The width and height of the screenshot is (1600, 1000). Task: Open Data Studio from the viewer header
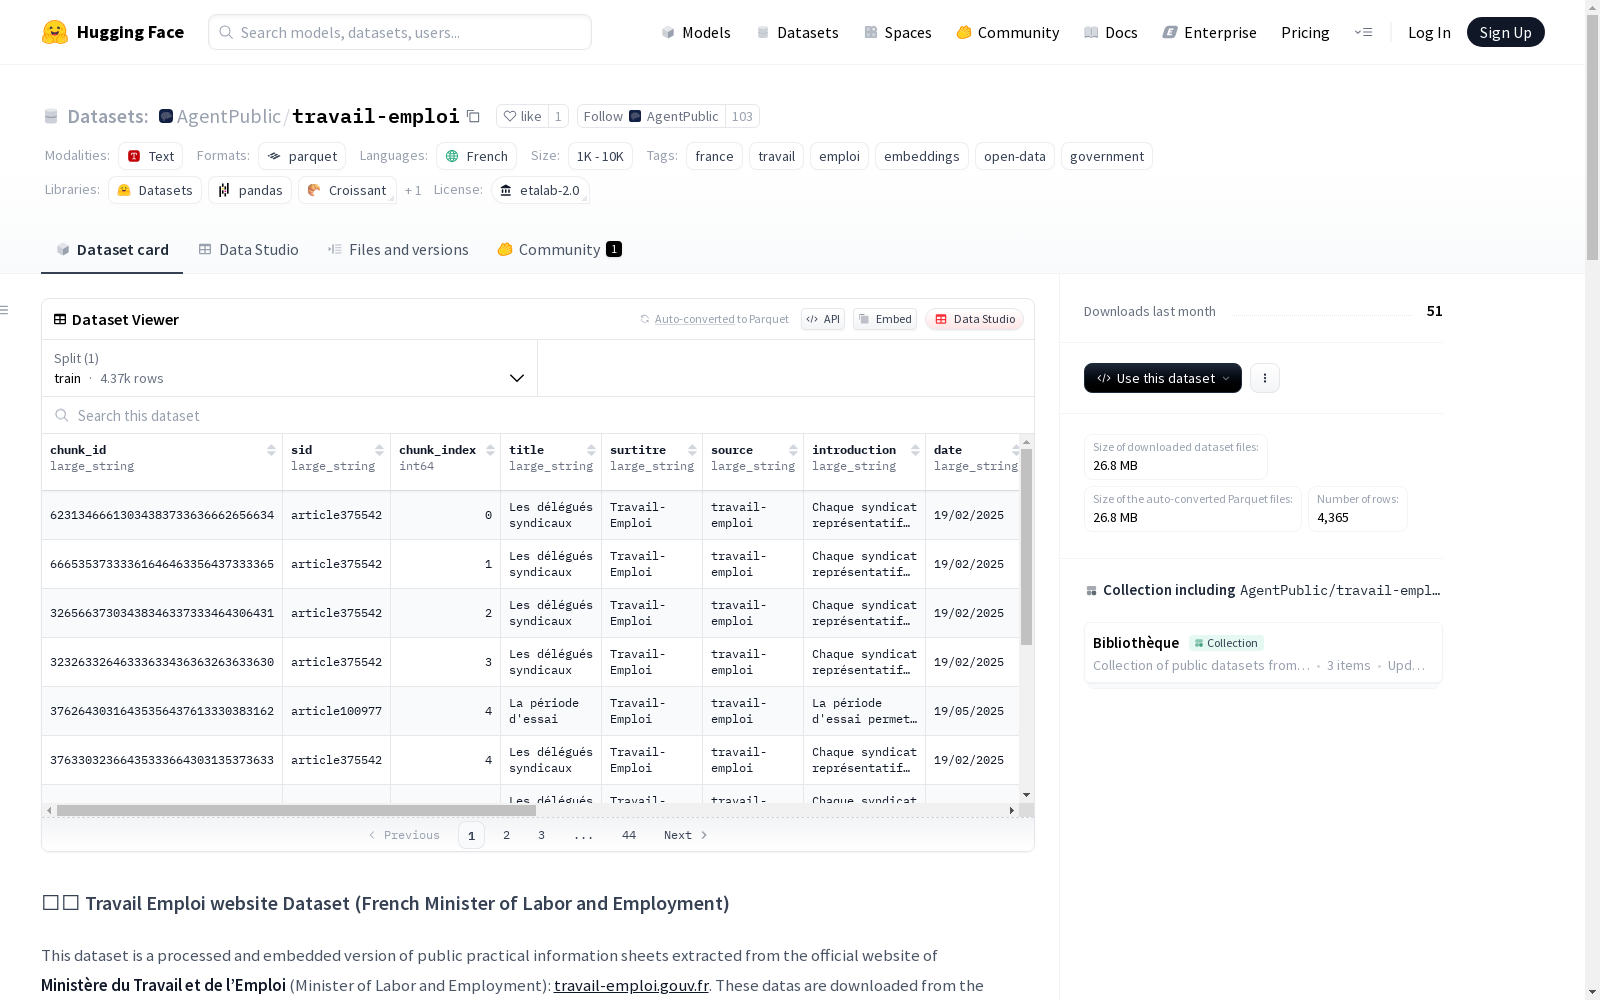[974, 319]
